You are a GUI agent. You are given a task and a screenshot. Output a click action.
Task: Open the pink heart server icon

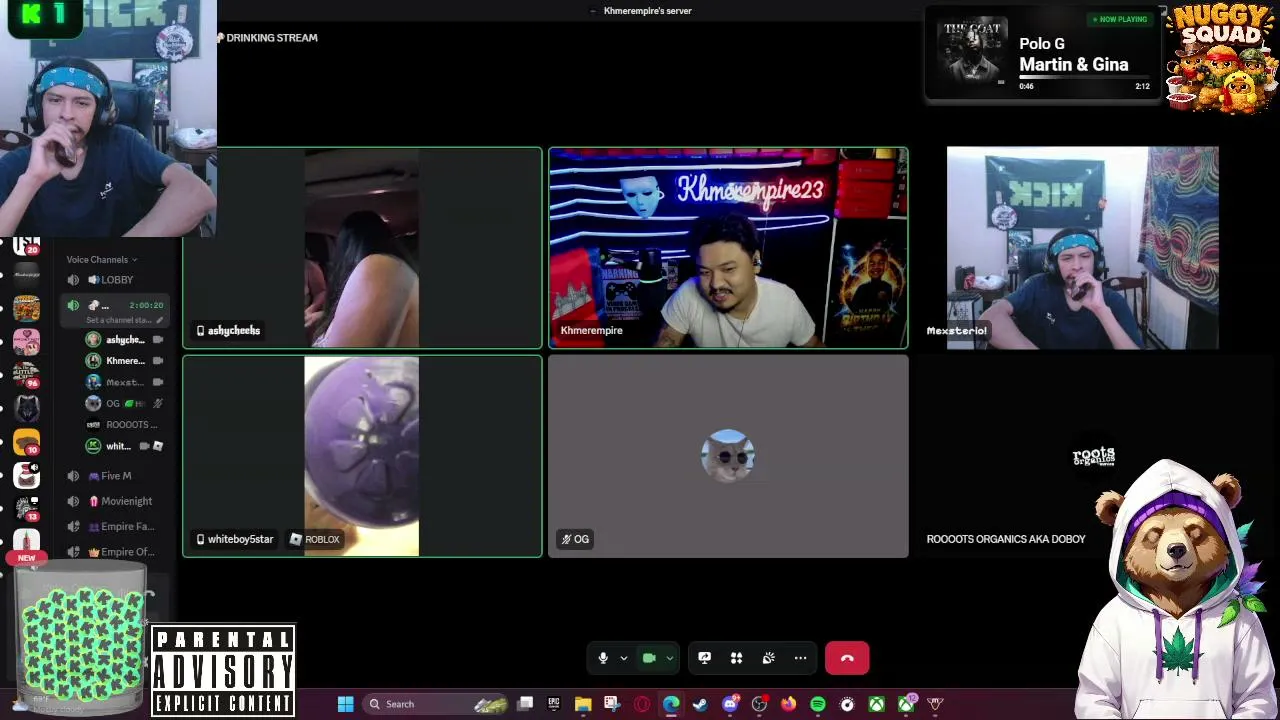tap(26, 341)
